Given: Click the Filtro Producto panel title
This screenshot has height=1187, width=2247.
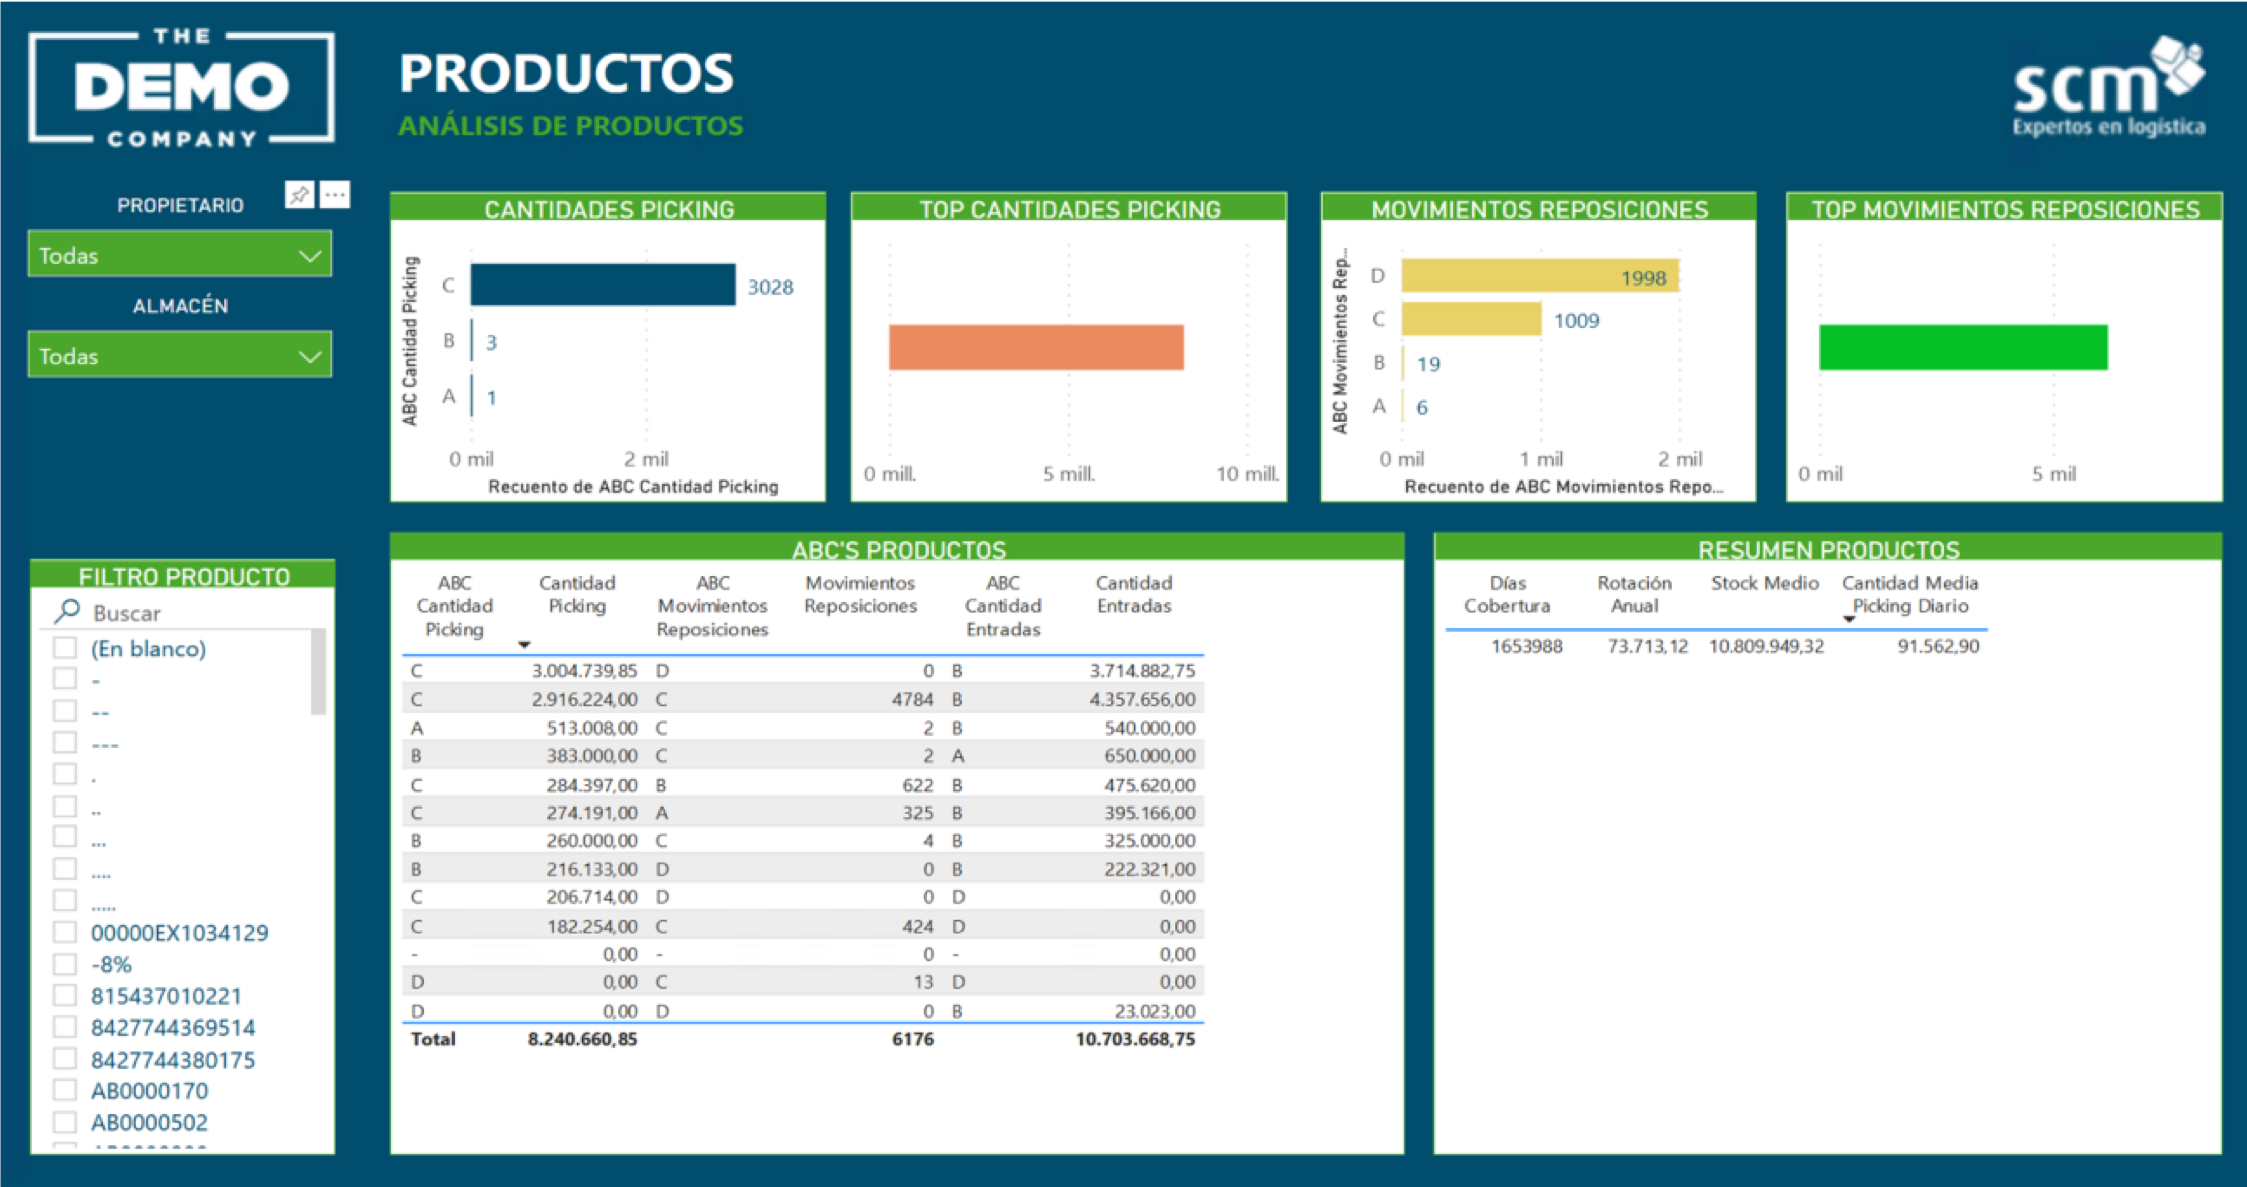Looking at the screenshot, I should coord(184,576).
